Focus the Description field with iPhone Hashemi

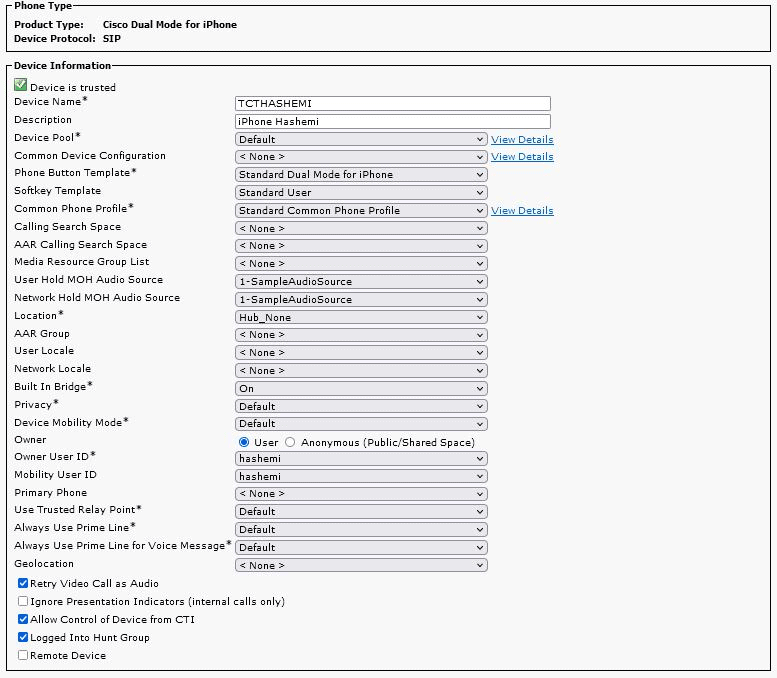point(392,121)
